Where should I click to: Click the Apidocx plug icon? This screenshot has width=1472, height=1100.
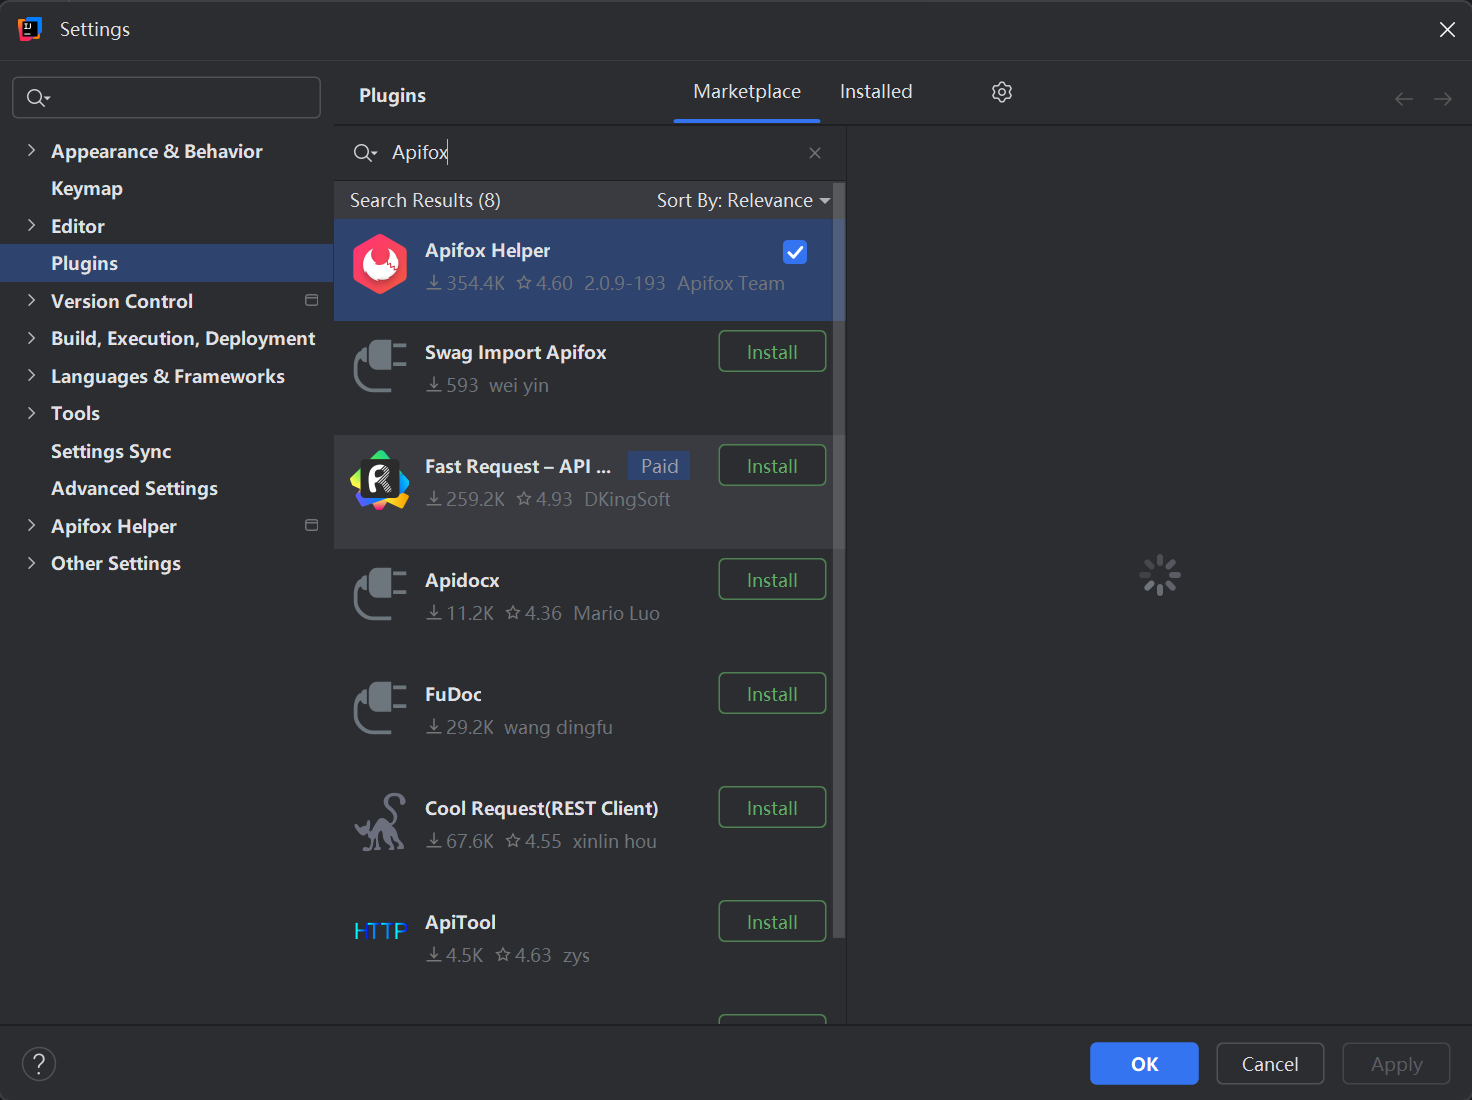[380, 594]
